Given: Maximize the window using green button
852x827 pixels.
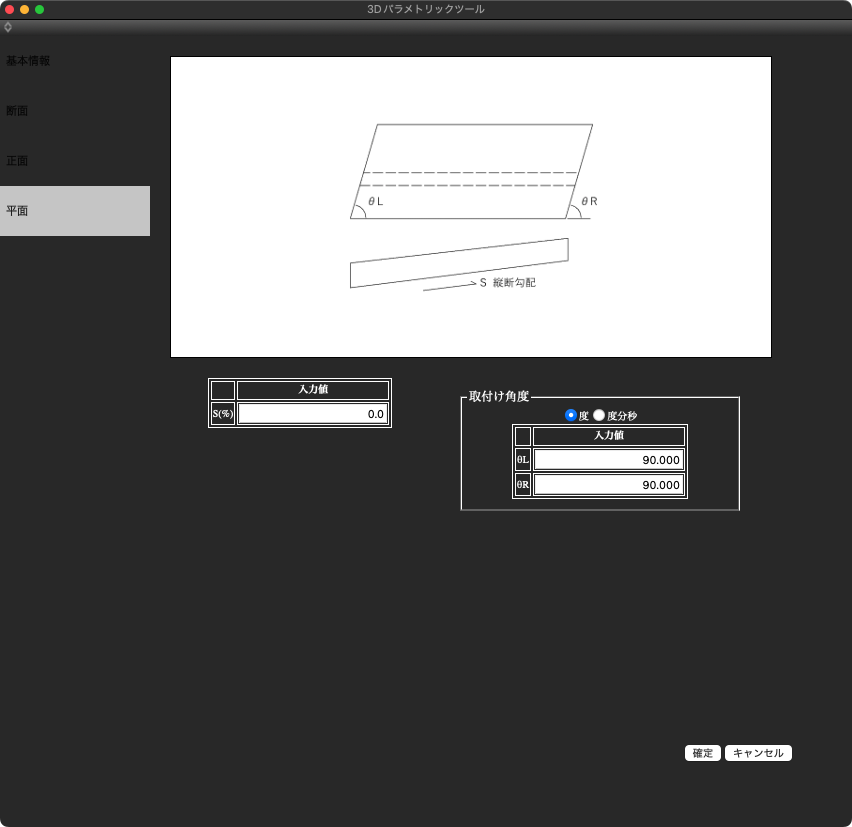Looking at the screenshot, I should coord(40,9).
